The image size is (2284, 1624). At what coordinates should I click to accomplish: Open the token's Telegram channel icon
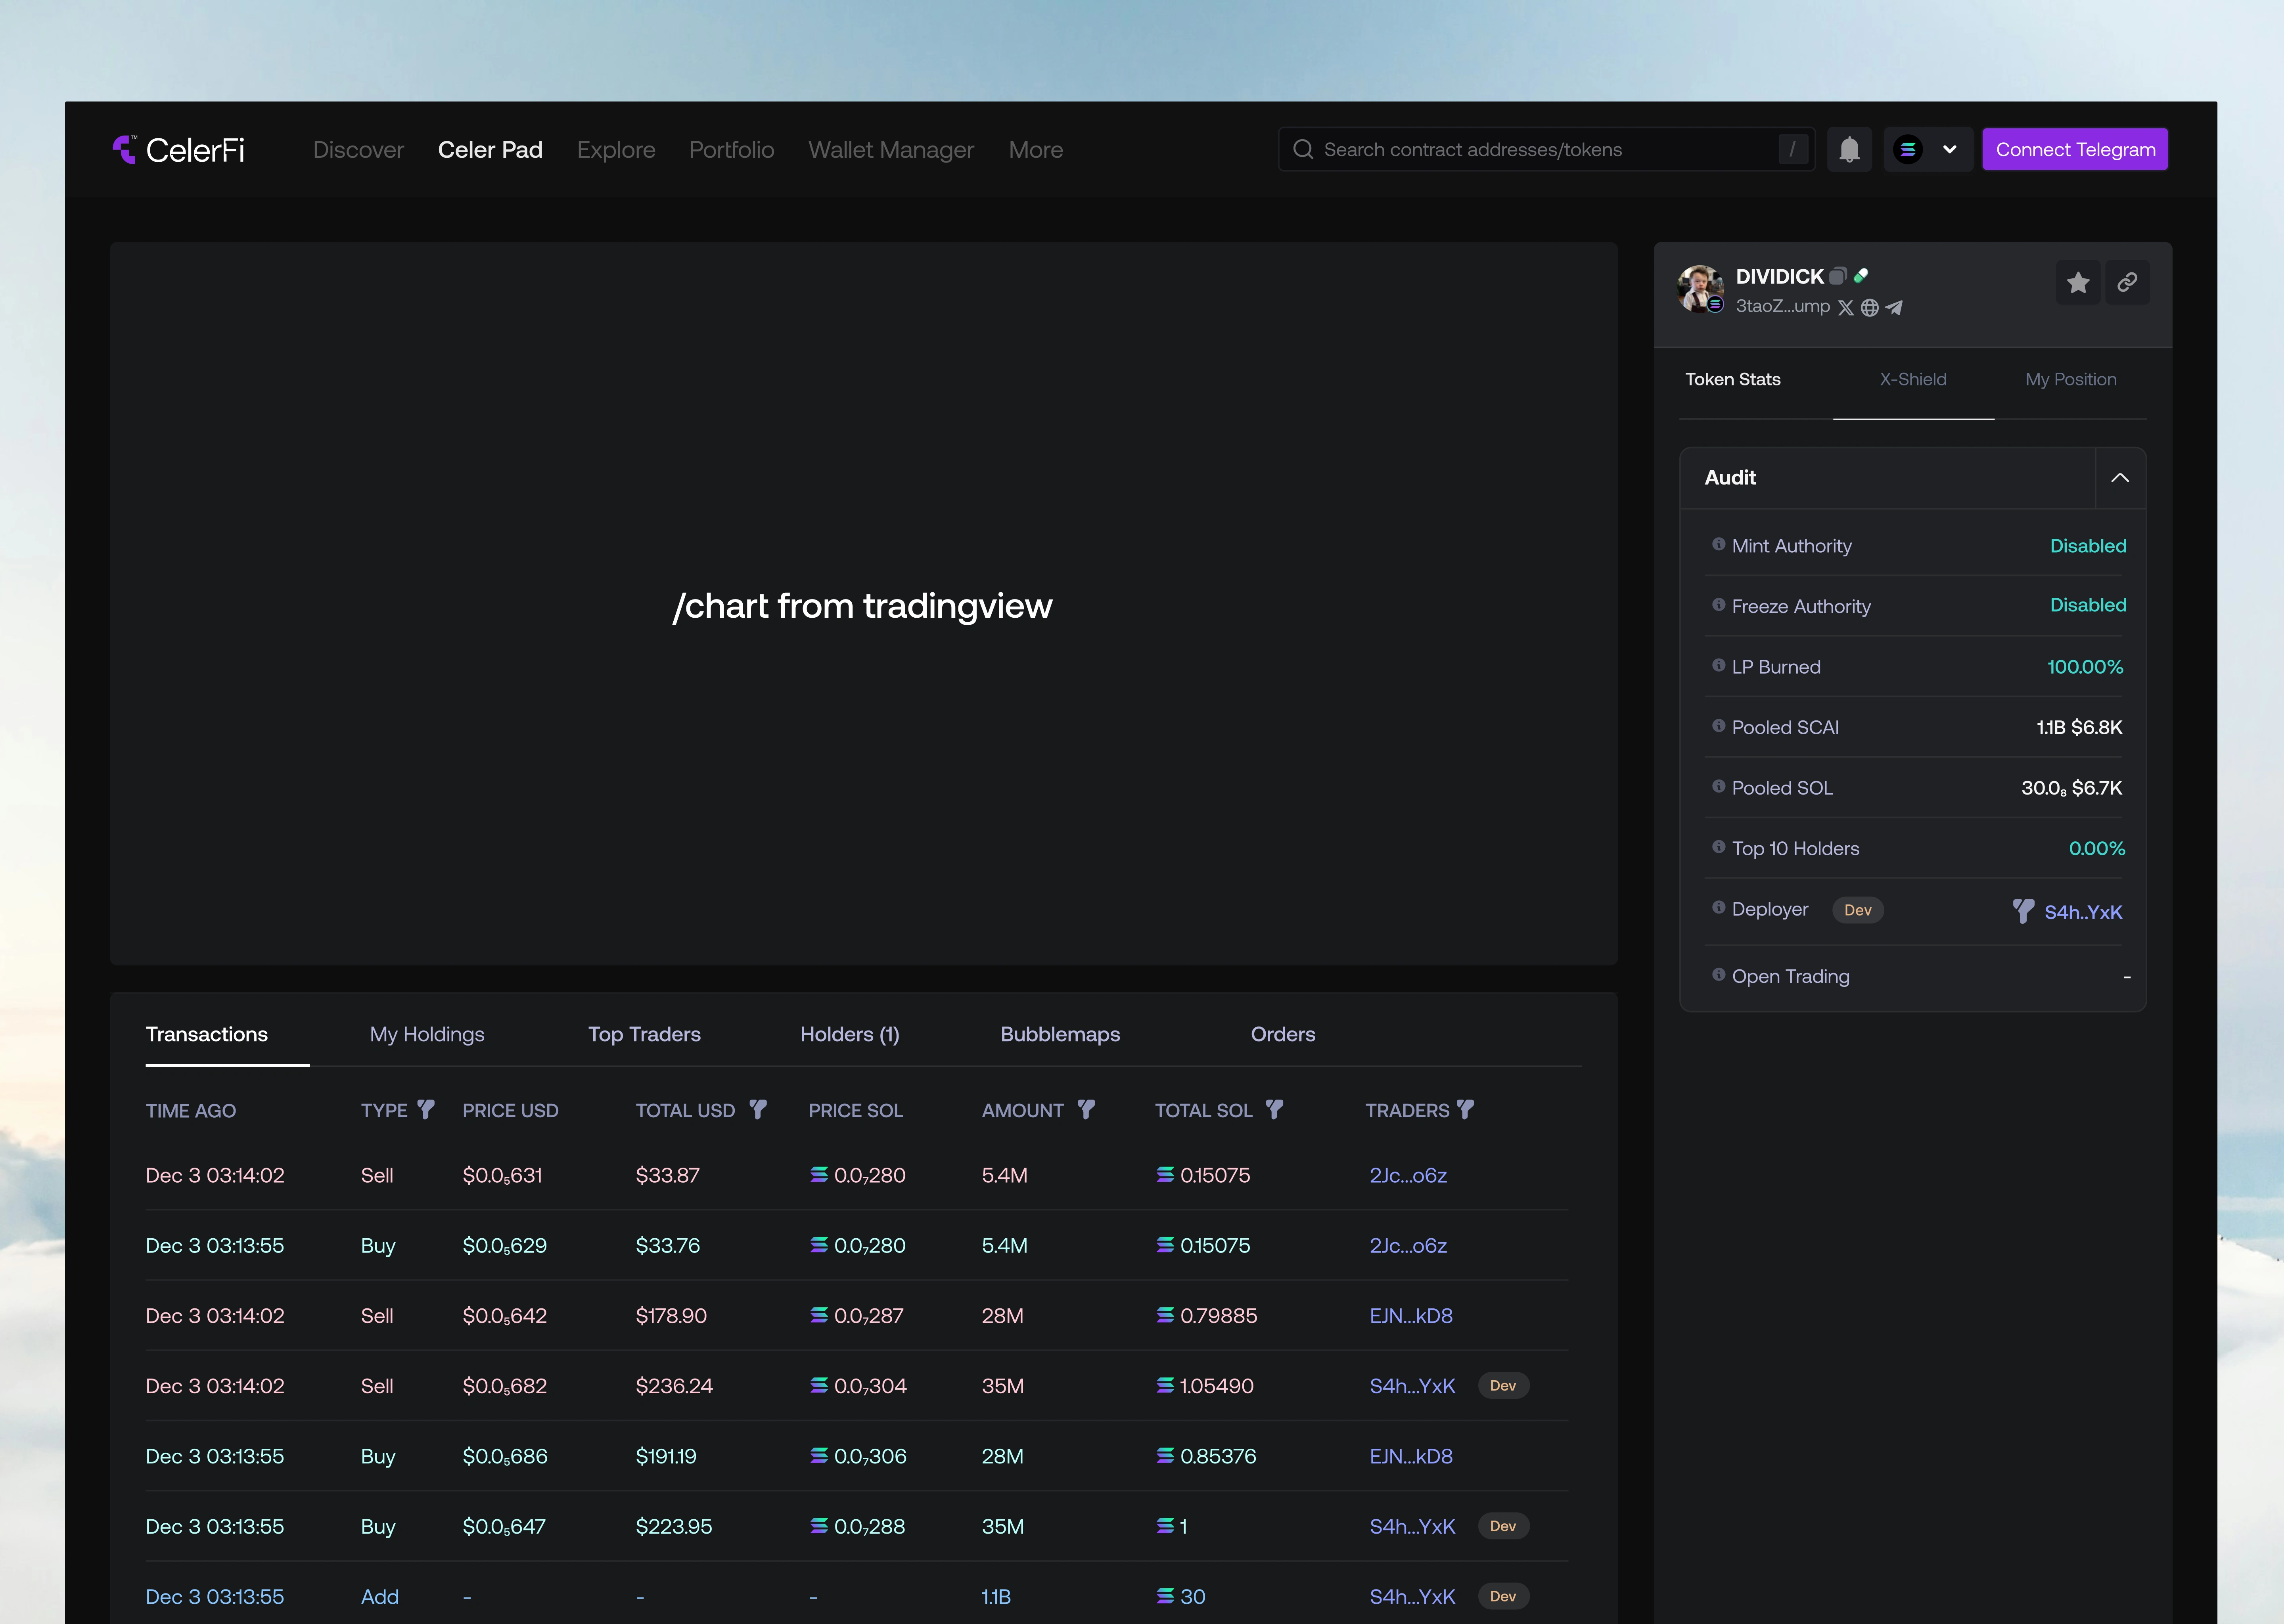tap(1894, 308)
